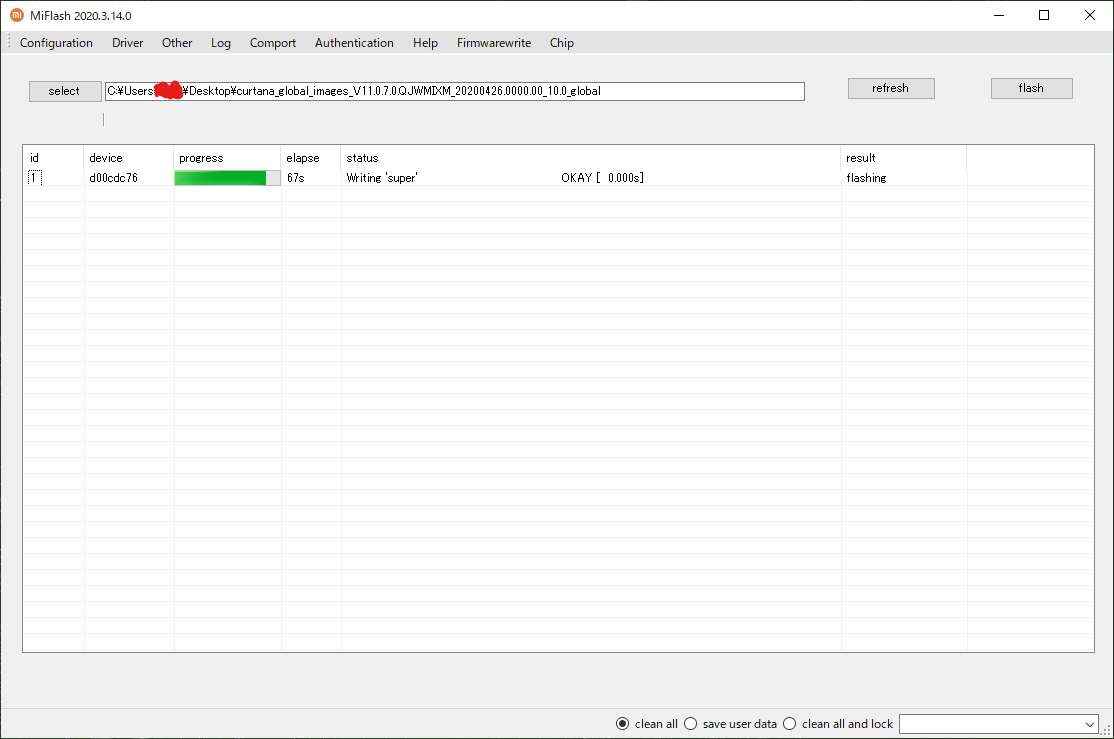Click the firmware folder path field

point(455,91)
